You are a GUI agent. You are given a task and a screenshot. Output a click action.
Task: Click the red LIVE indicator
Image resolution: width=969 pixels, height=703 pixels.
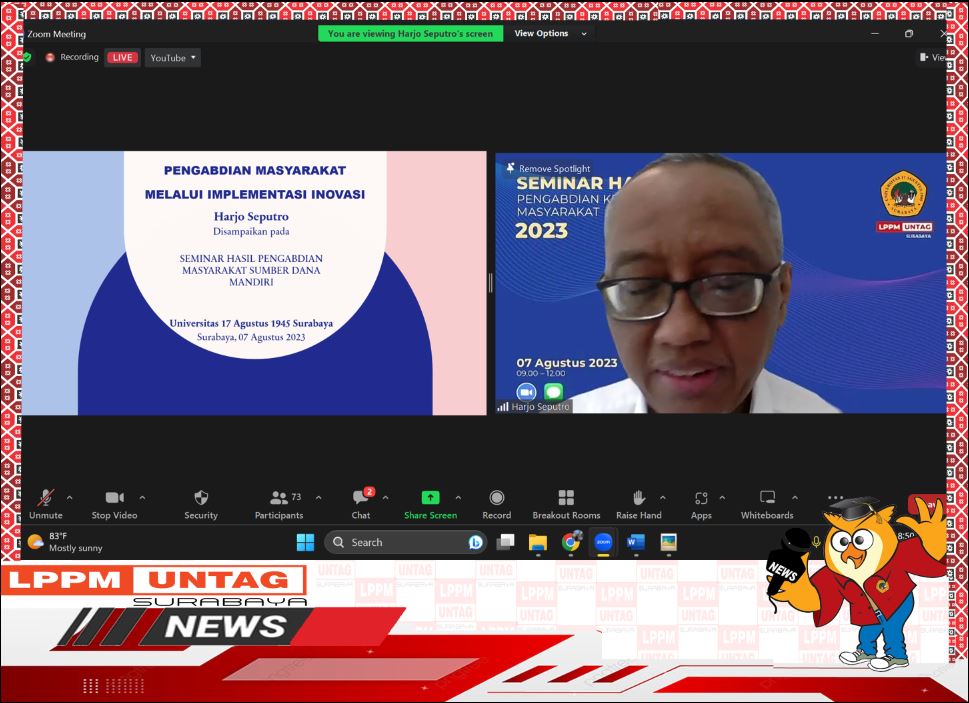(122, 57)
